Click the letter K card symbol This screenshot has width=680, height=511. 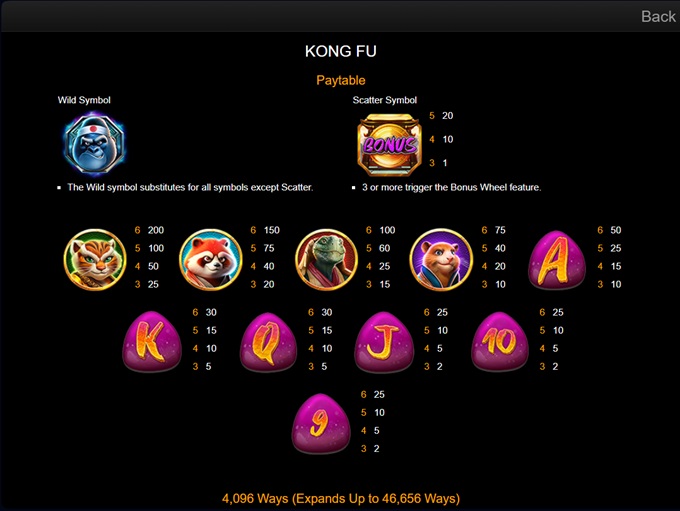[152, 341]
